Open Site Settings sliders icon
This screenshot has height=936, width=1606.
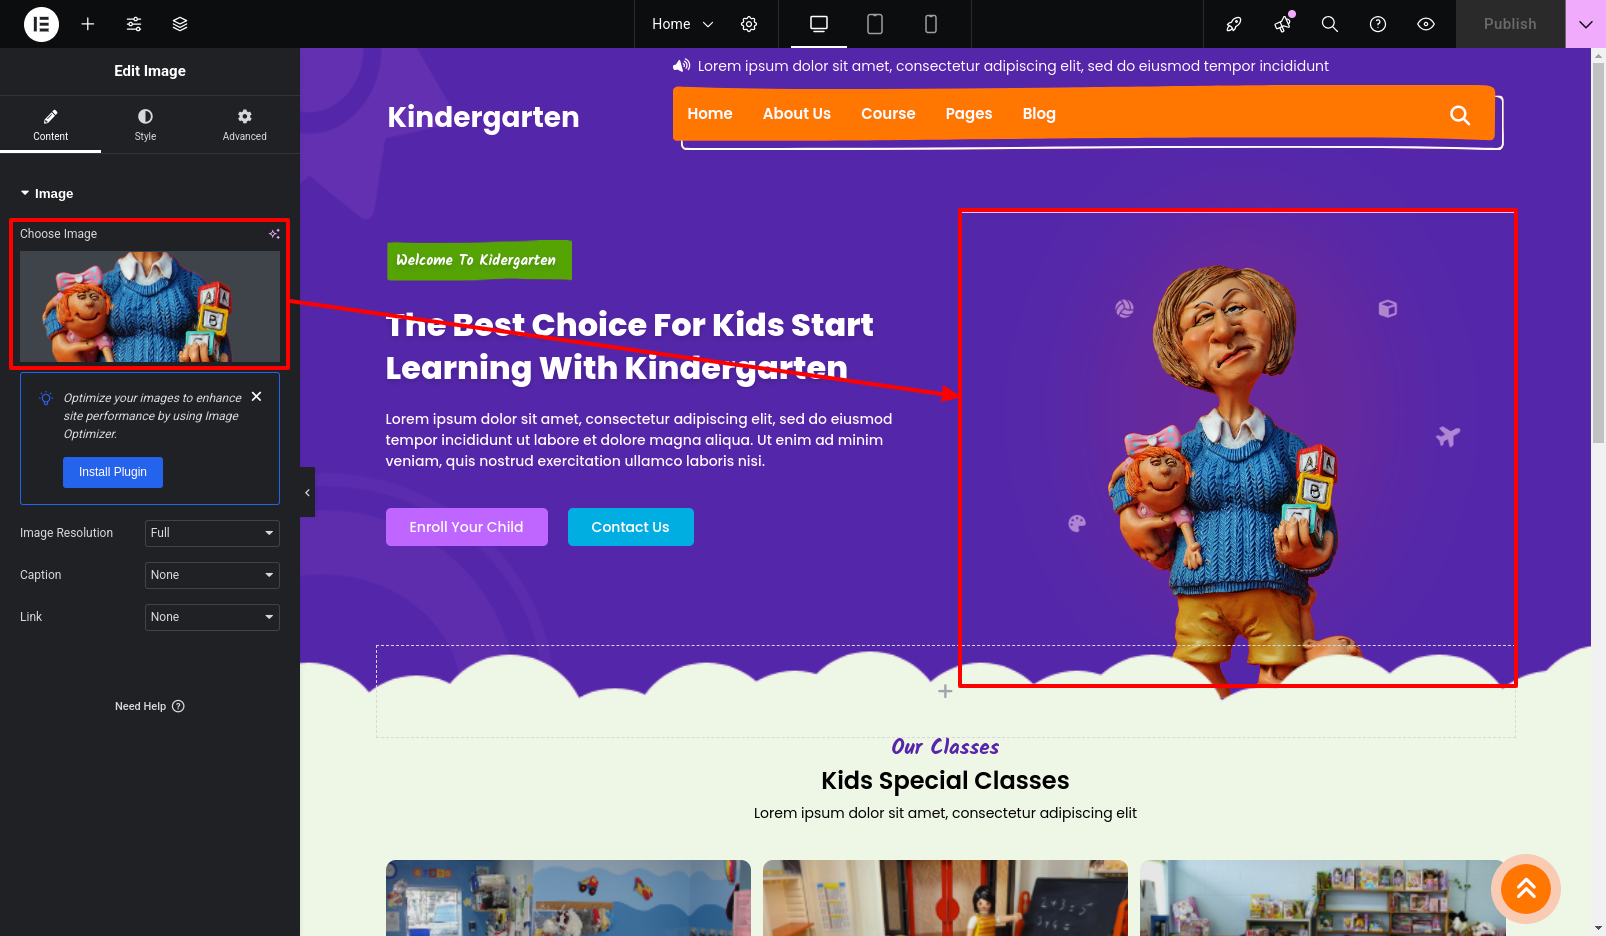[x=134, y=24]
